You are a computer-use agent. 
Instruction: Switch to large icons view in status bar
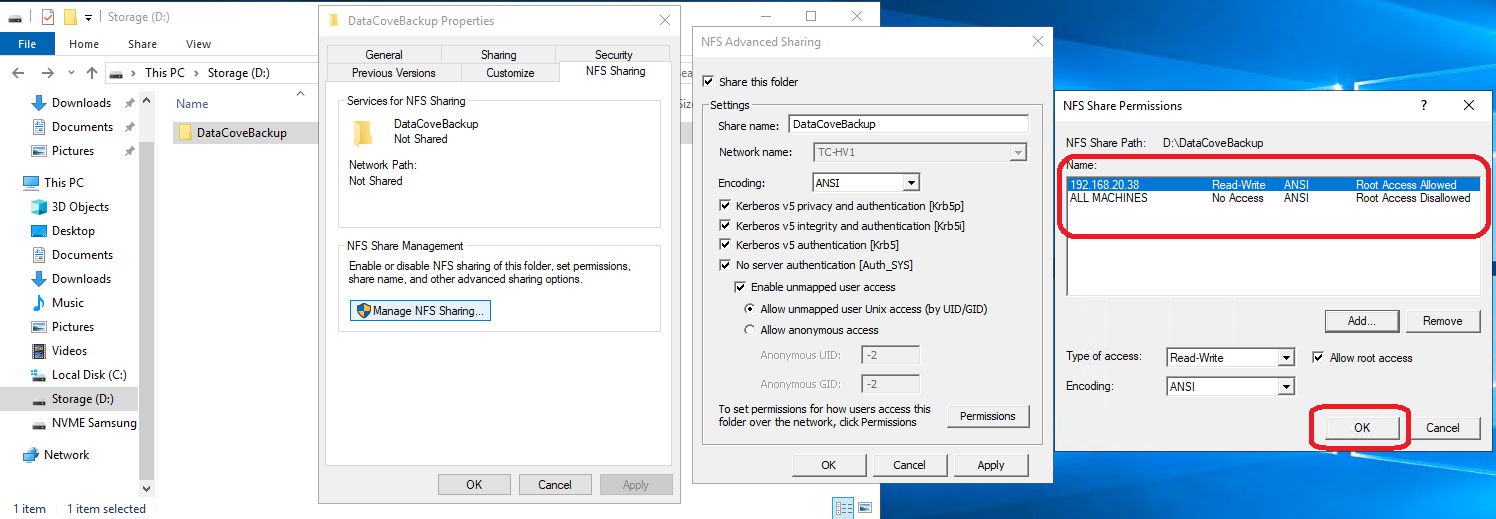click(864, 508)
